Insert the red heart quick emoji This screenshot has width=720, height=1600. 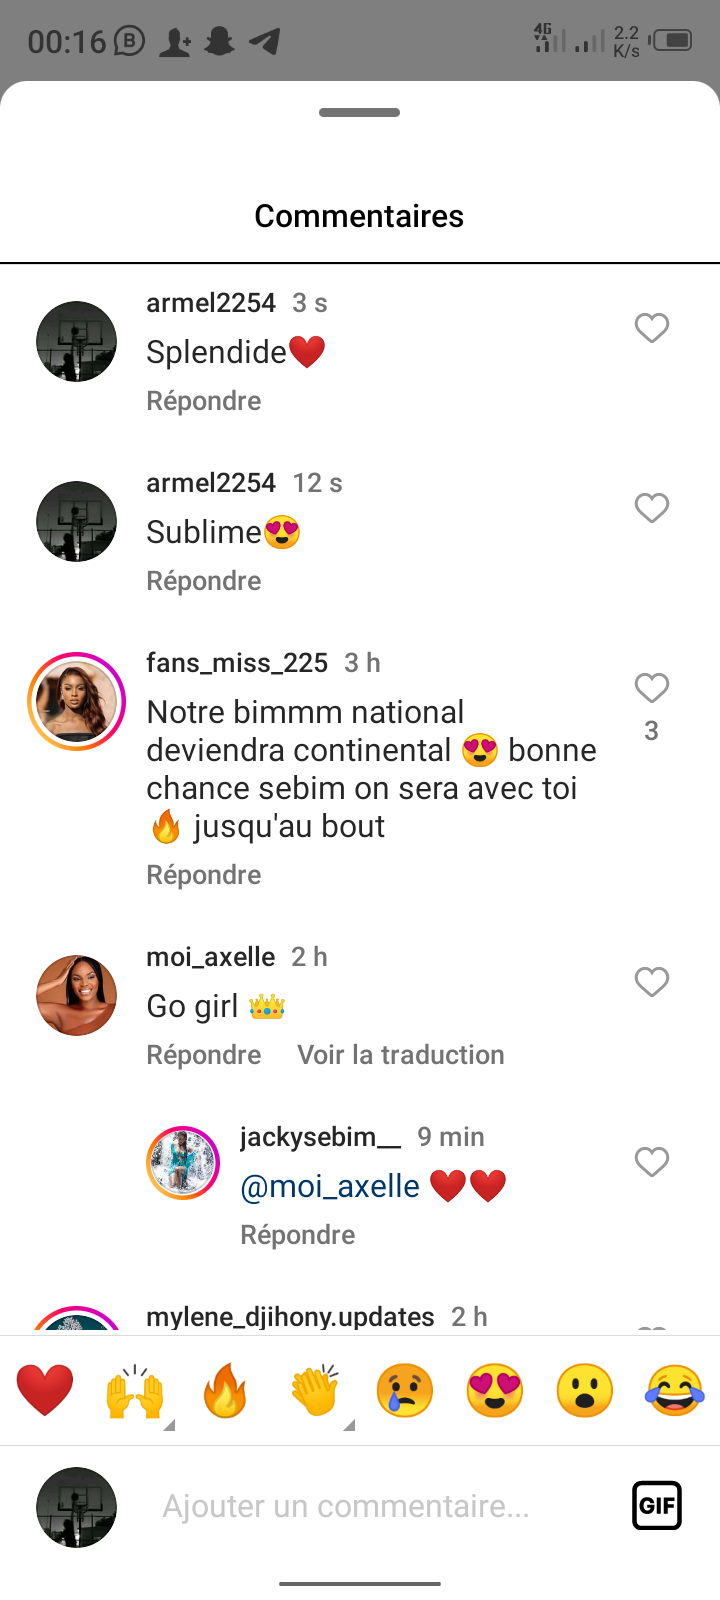point(45,1390)
